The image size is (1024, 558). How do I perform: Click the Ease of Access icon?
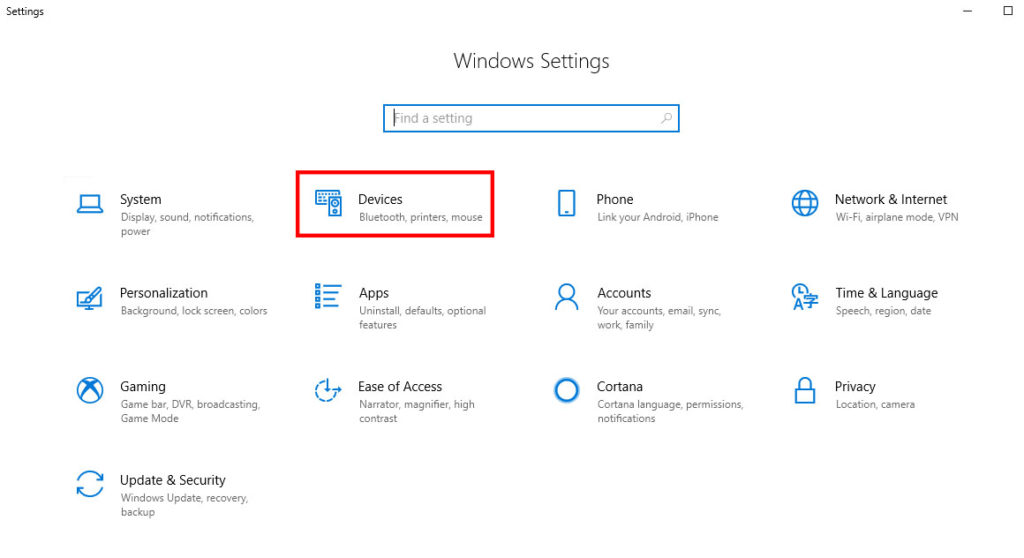pos(328,390)
